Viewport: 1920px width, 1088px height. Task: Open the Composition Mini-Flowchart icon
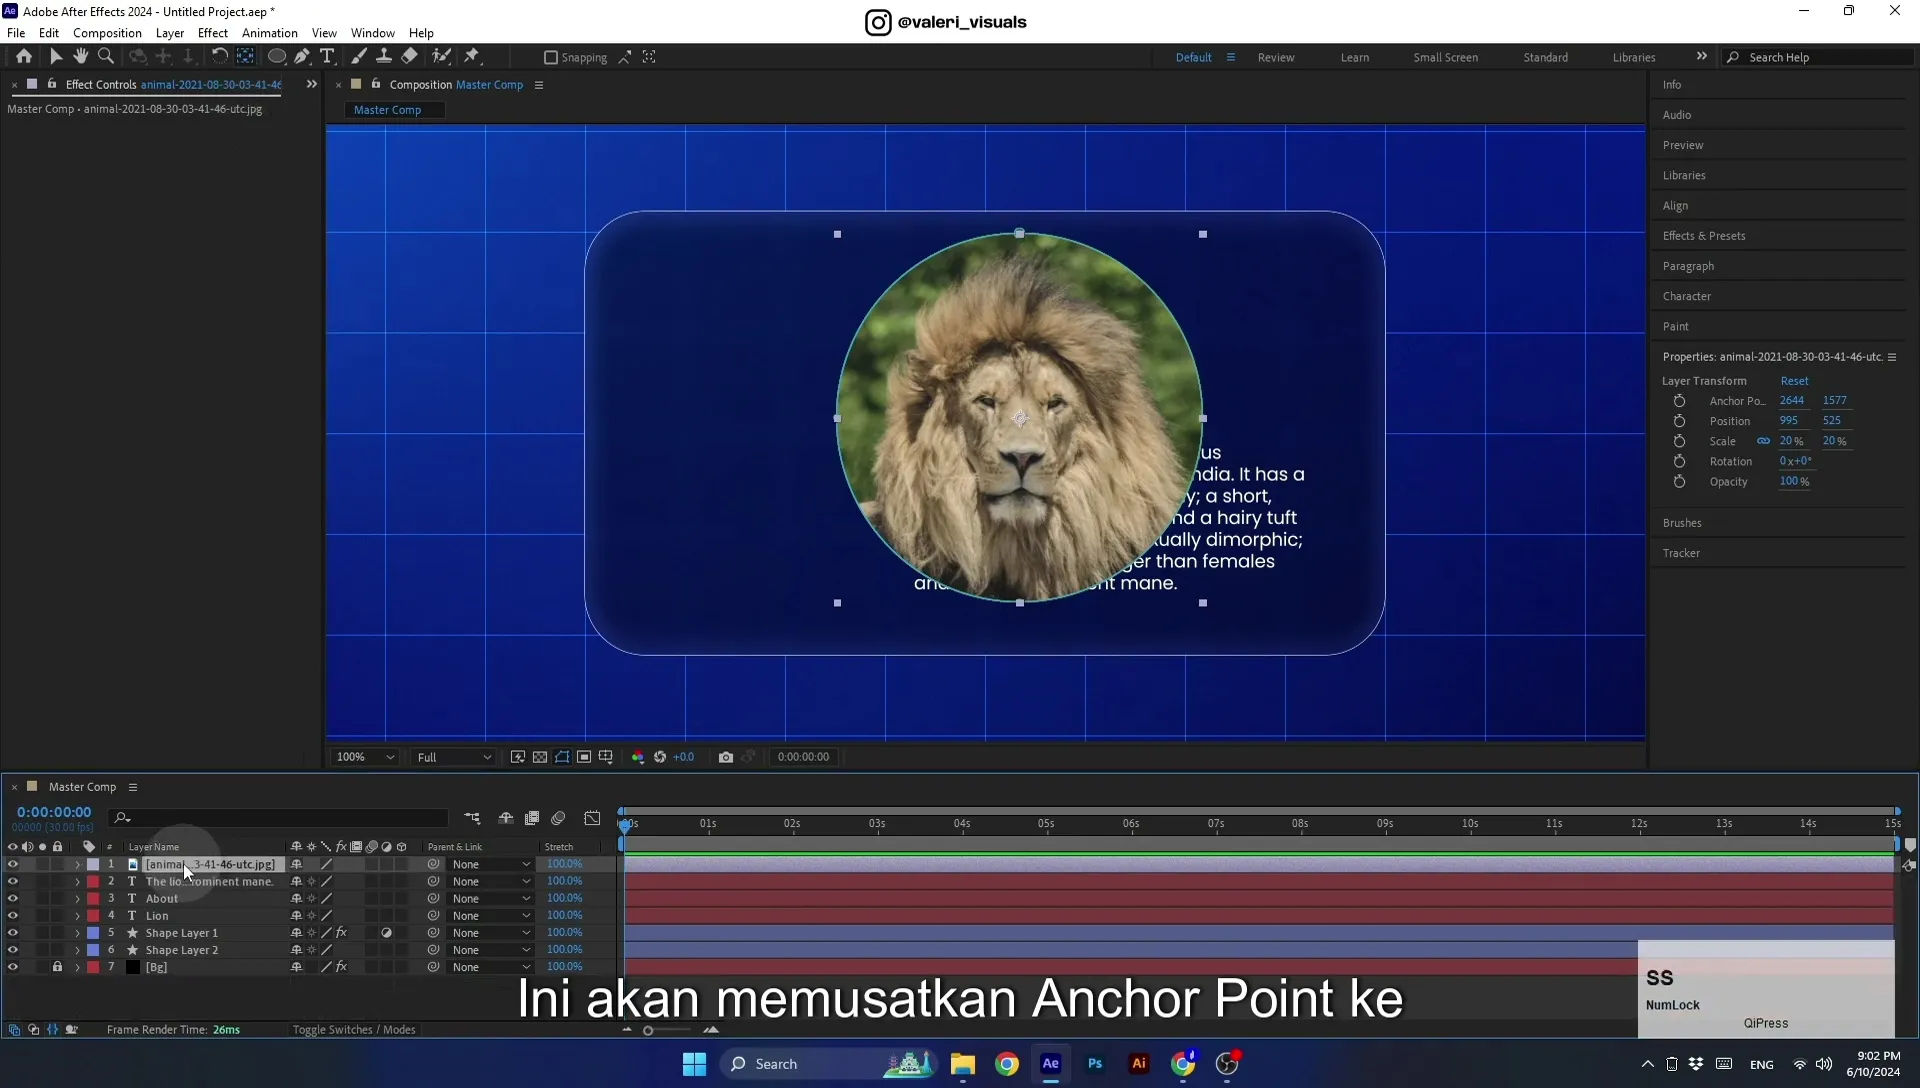point(472,818)
